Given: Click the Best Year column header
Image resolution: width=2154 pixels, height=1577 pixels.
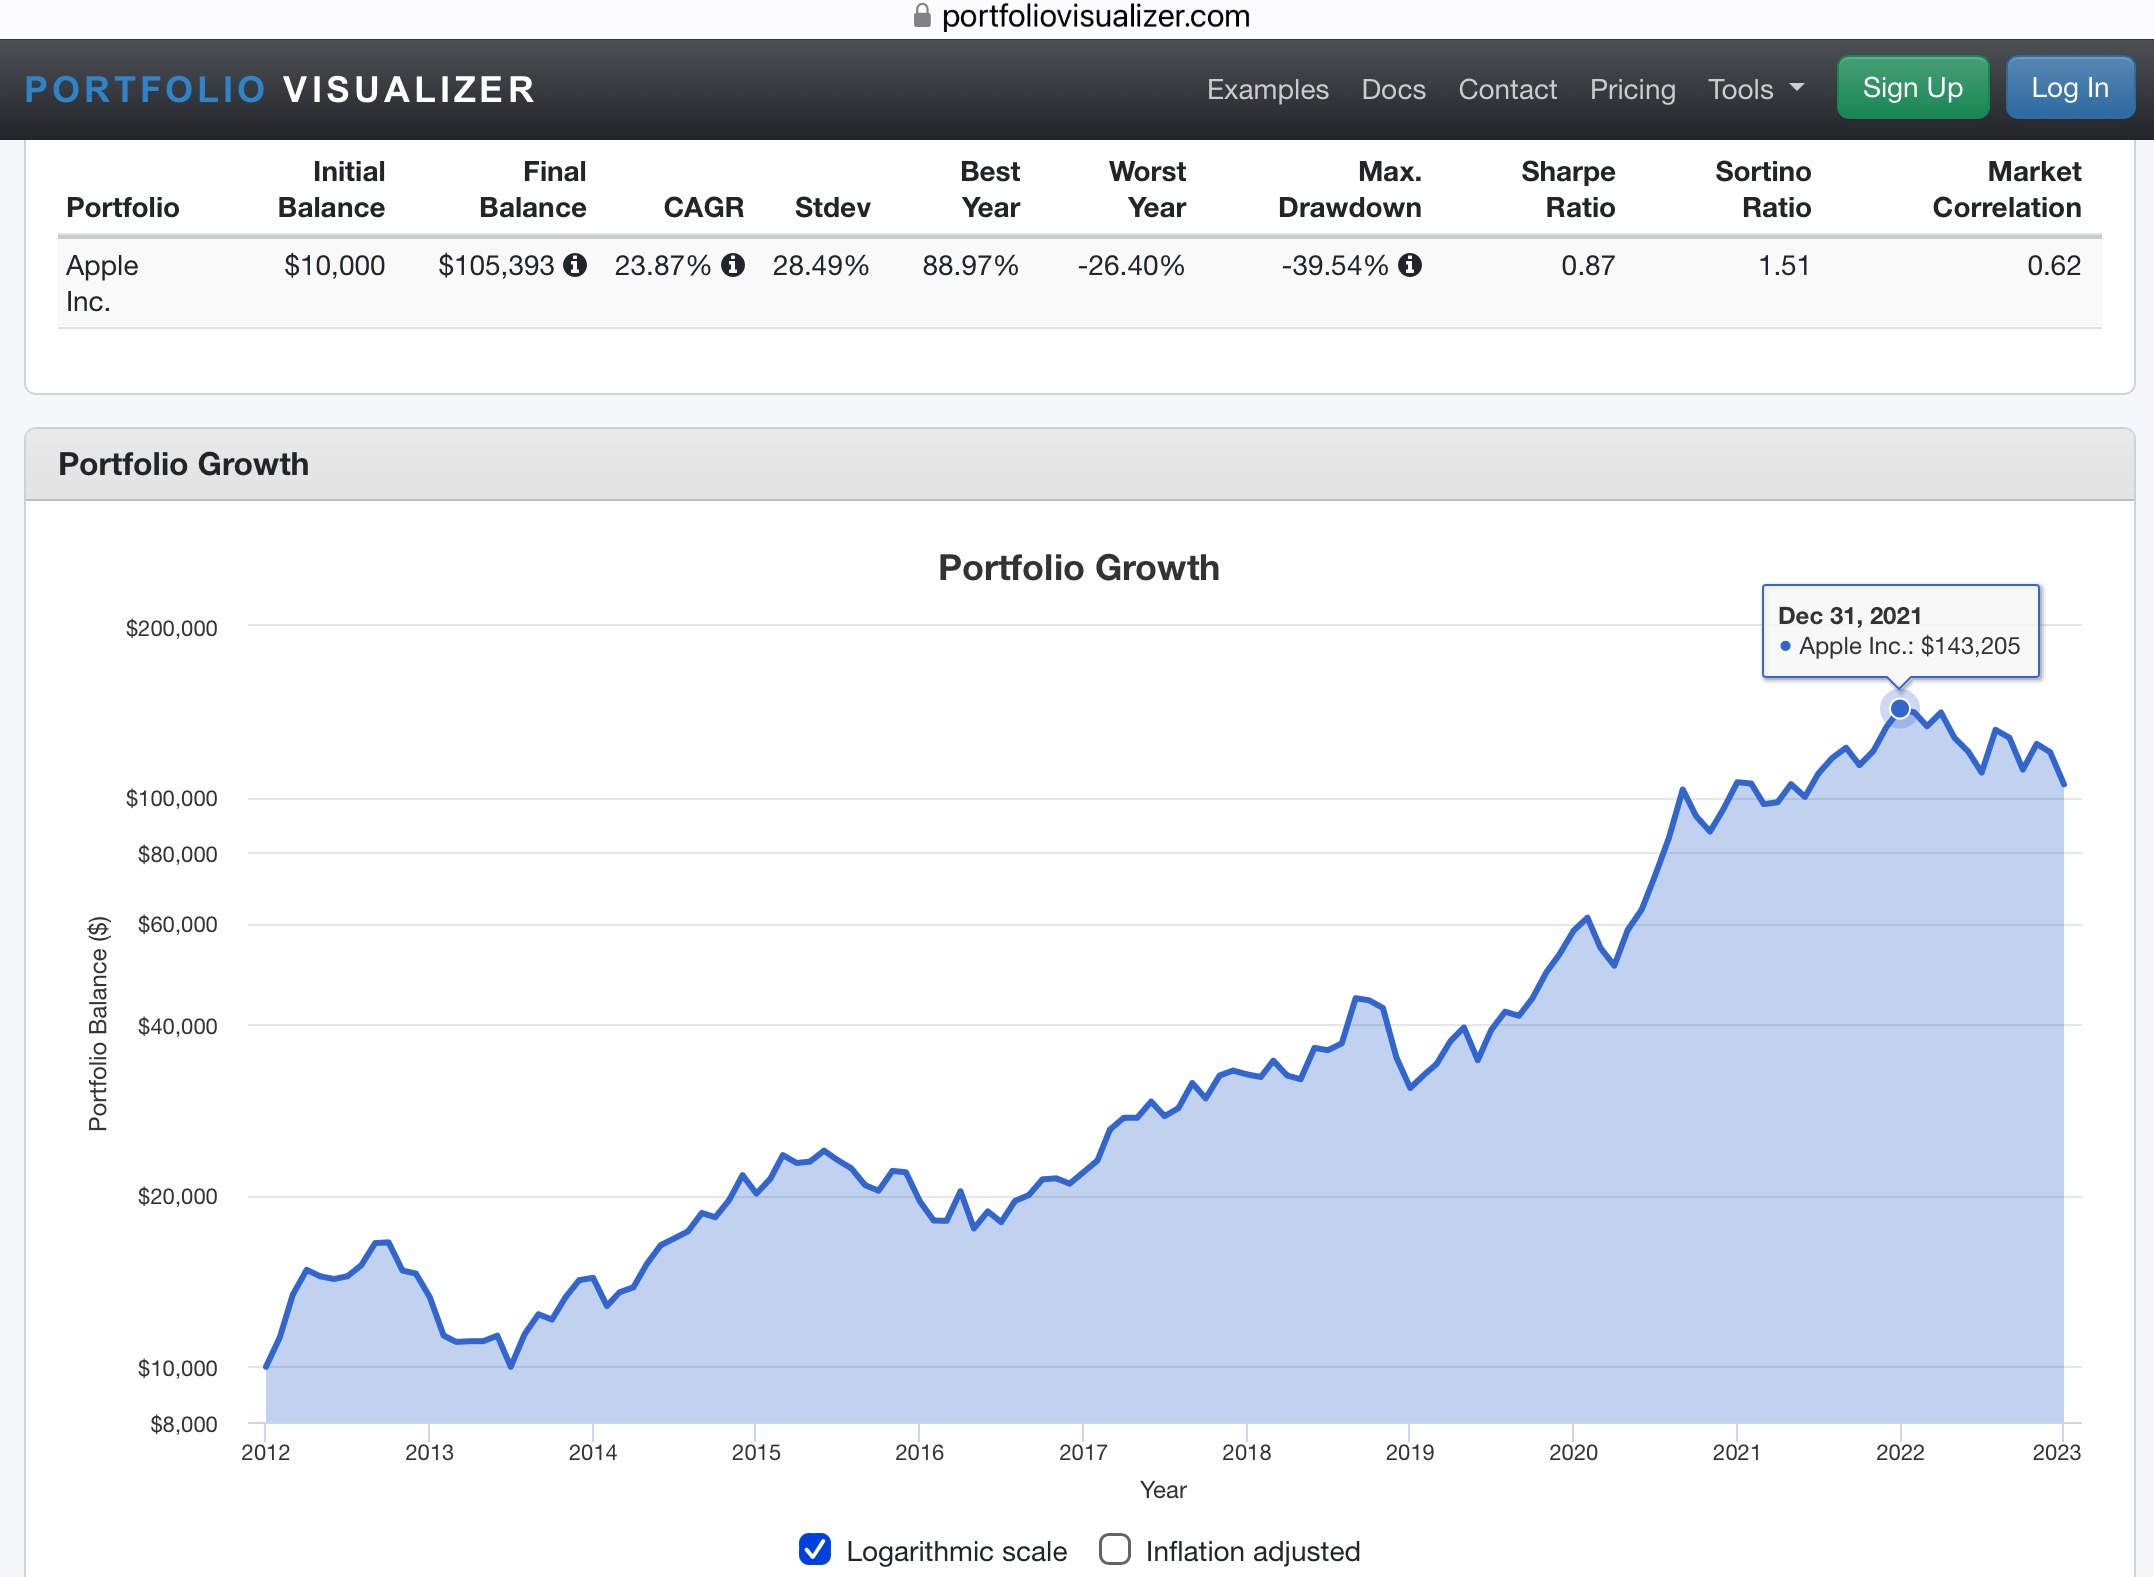Looking at the screenshot, I should [x=990, y=189].
